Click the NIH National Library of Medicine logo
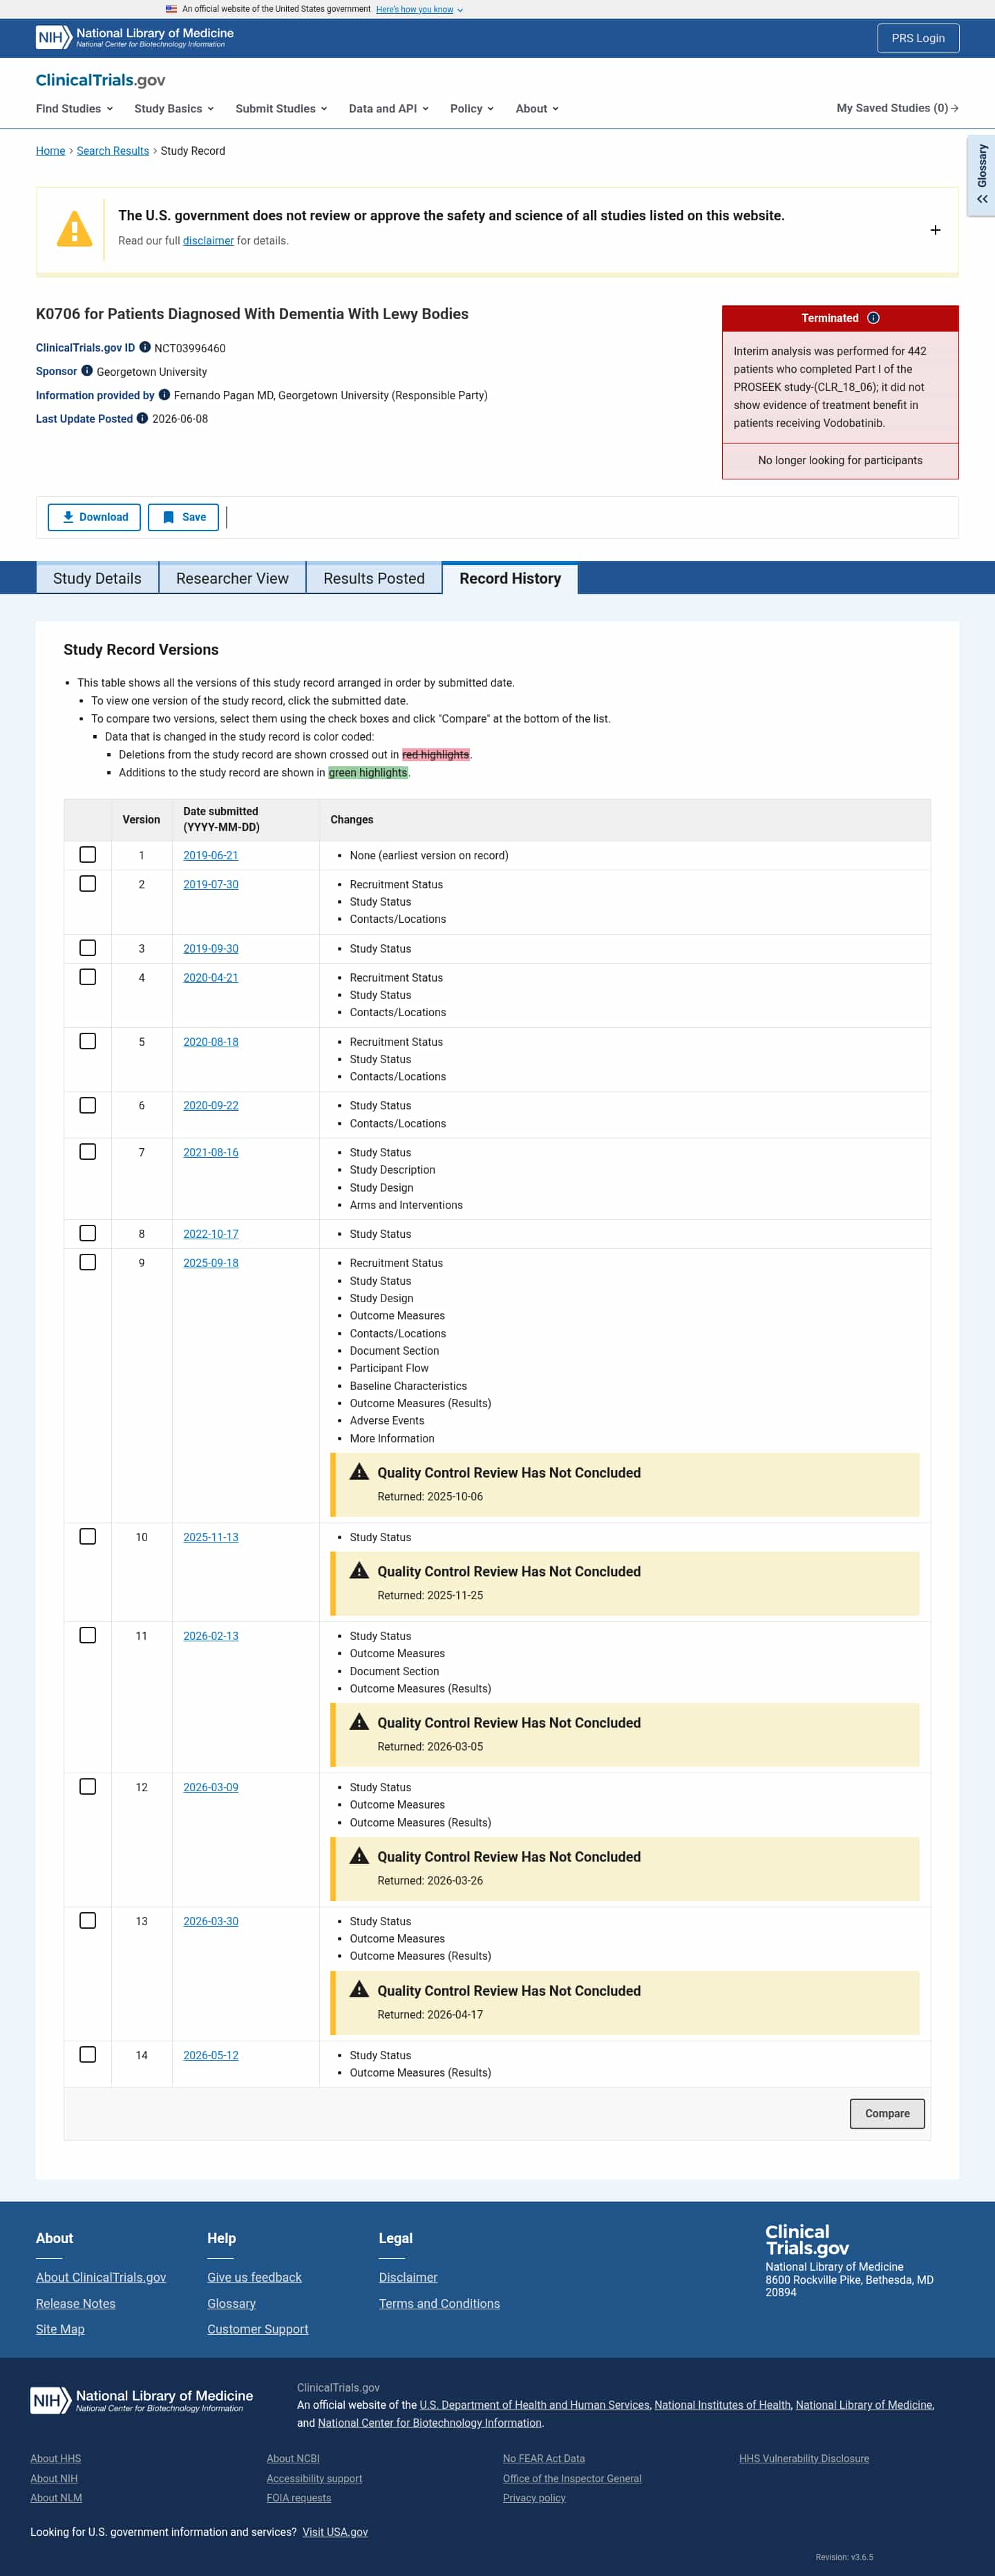Image resolution: width=995 pixels, height=2576 pixels. 135,37
